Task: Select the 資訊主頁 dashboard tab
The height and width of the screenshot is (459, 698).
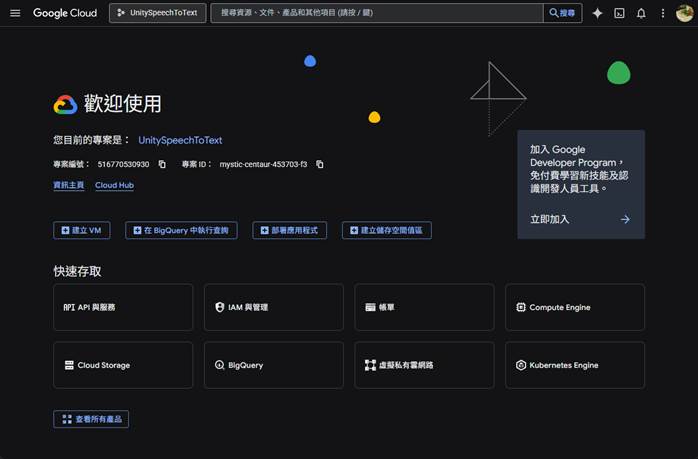Action: [68, 185]
